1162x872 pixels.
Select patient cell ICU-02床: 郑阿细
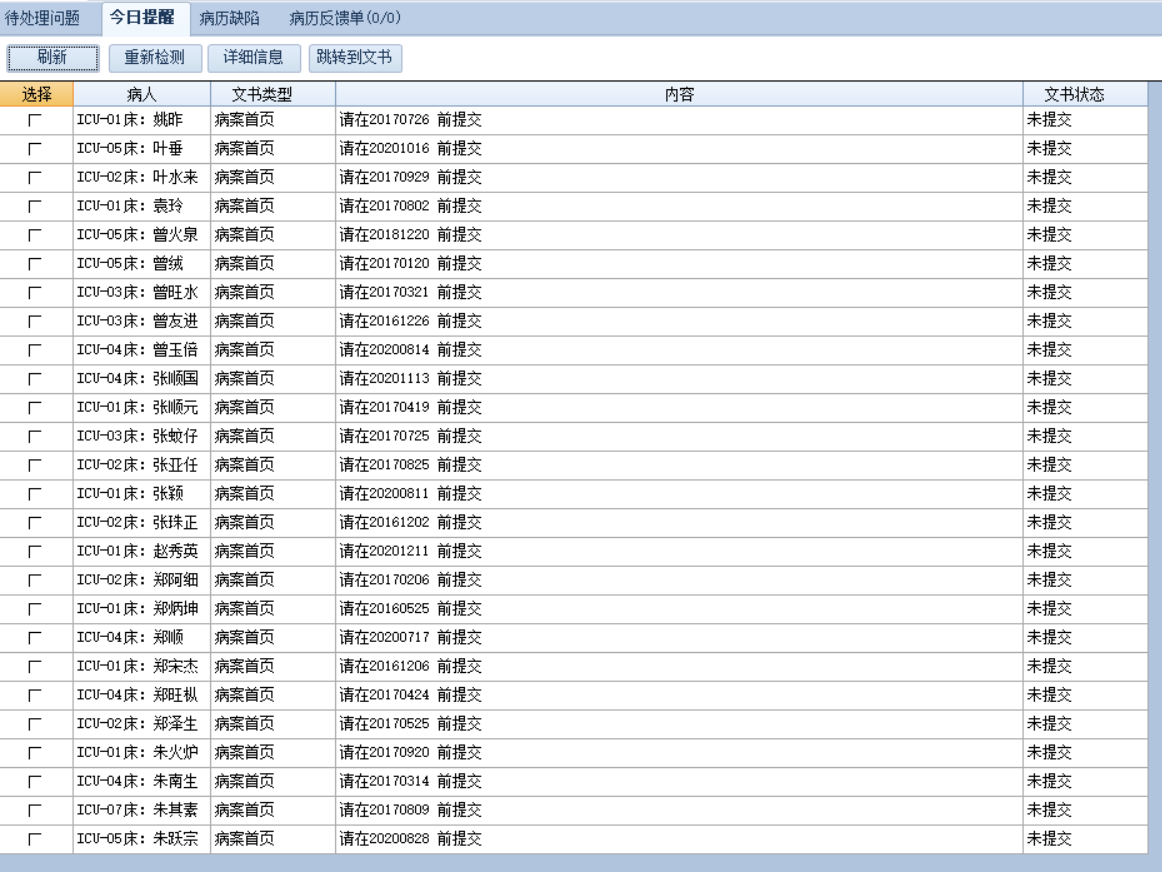(142, 580)
